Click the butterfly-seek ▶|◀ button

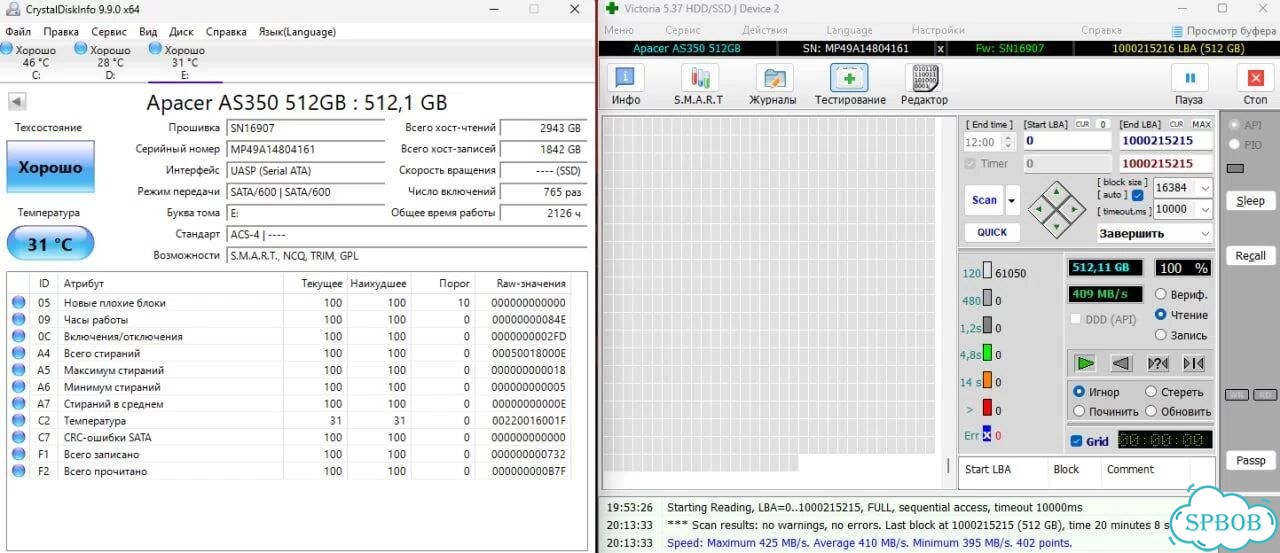pos(1194,363)
